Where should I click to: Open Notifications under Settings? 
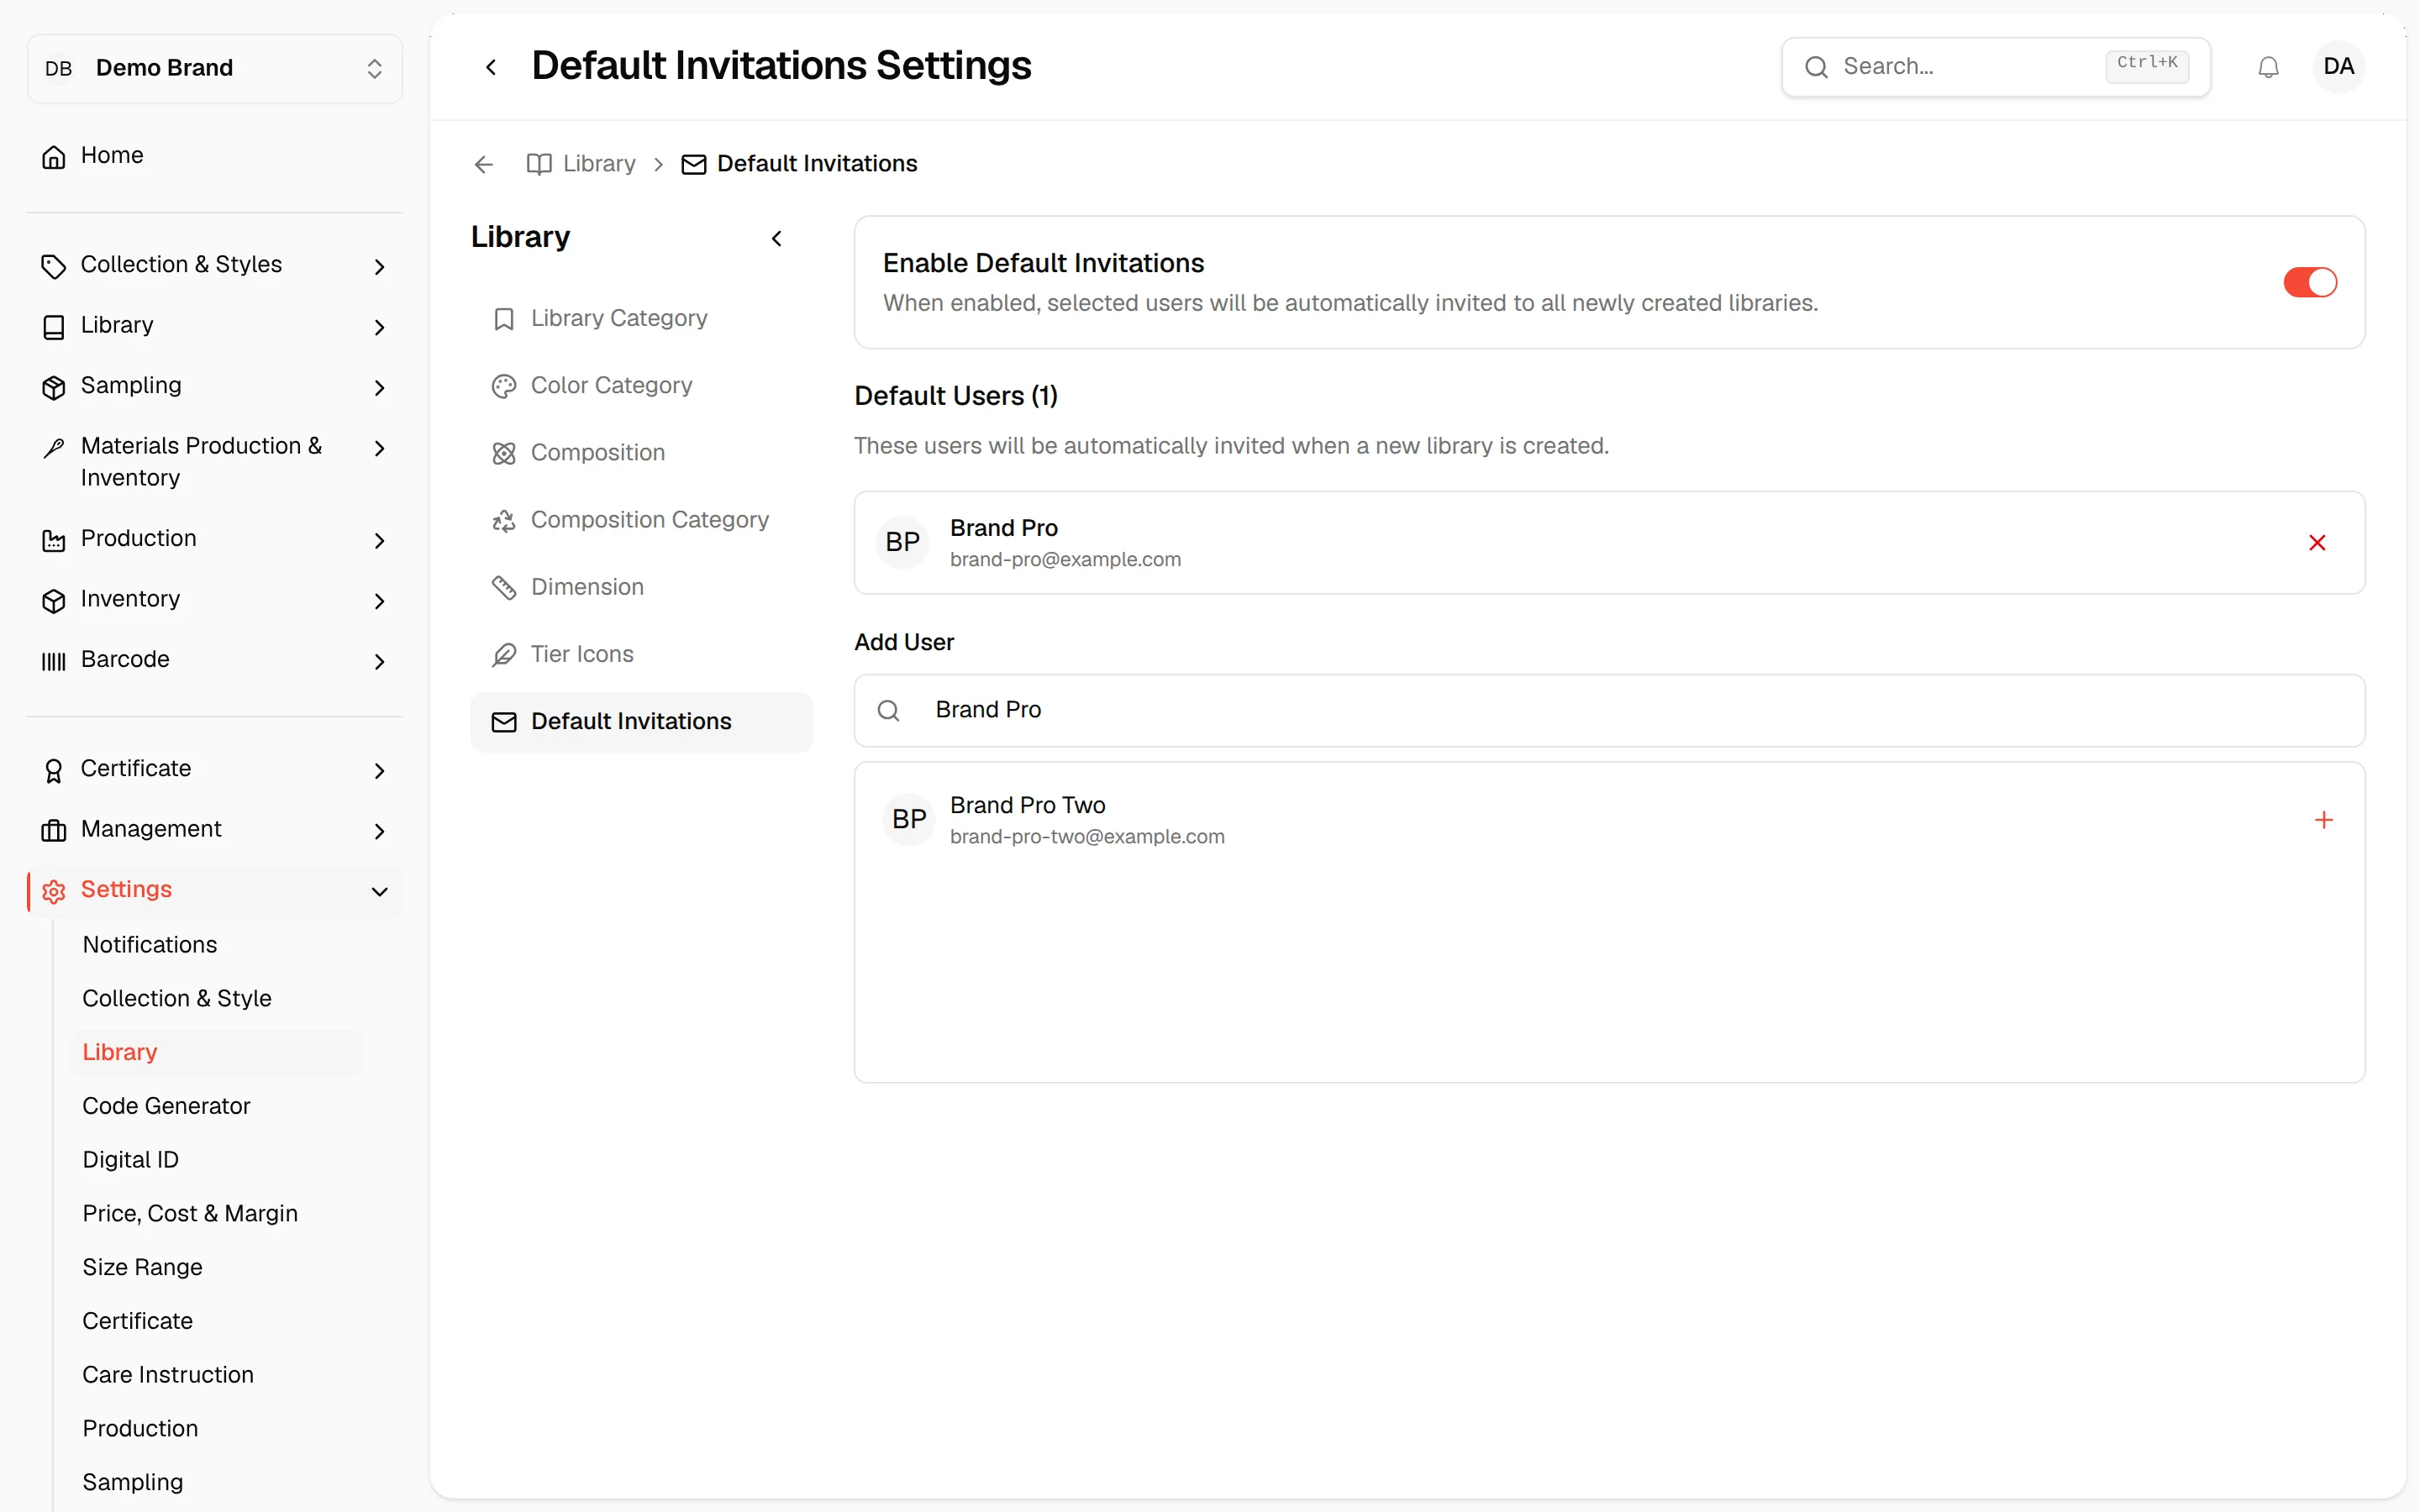(x=150, y=945)
